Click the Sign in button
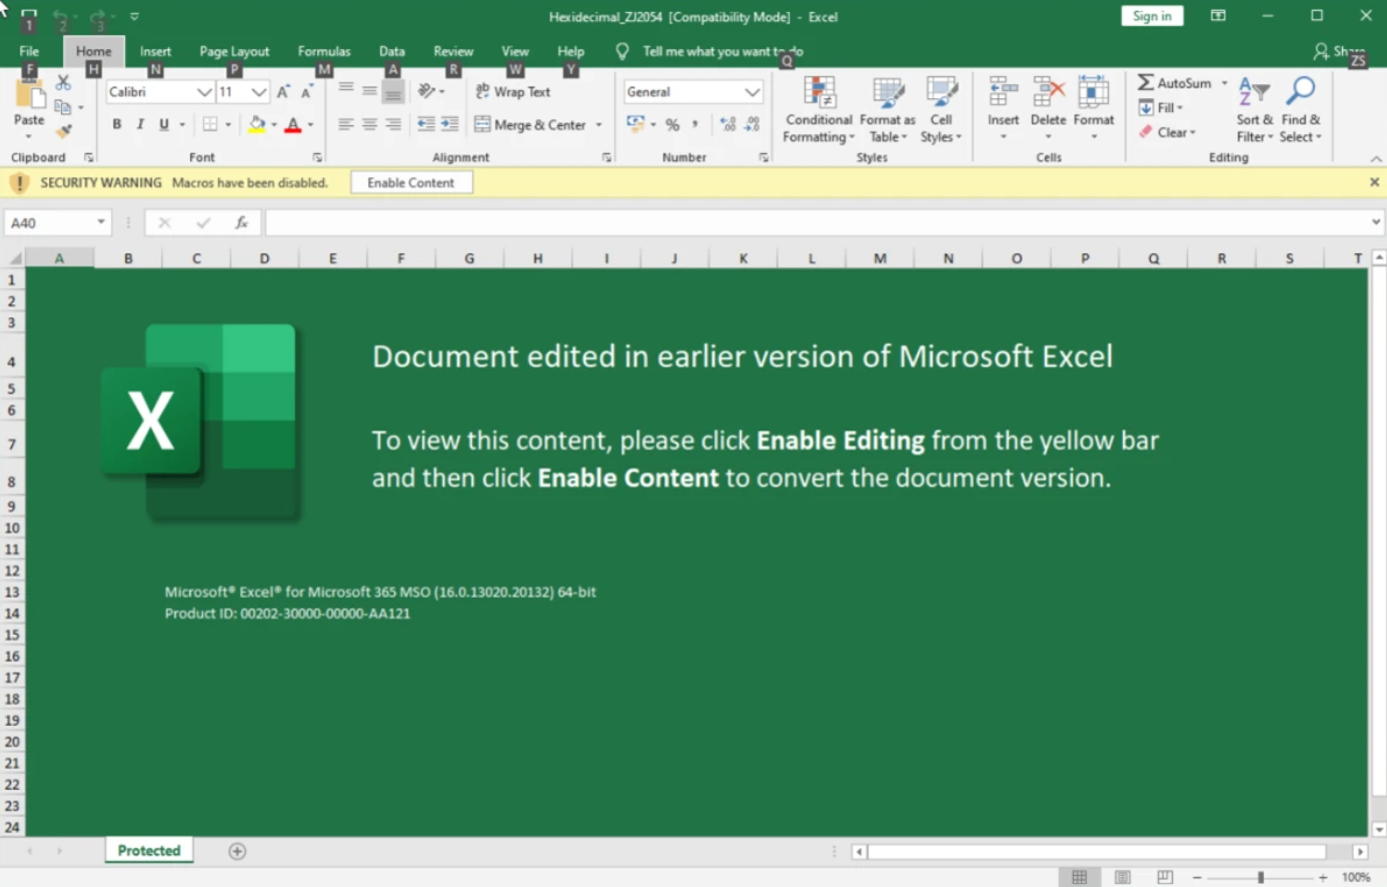 [x=1152, y=16]
